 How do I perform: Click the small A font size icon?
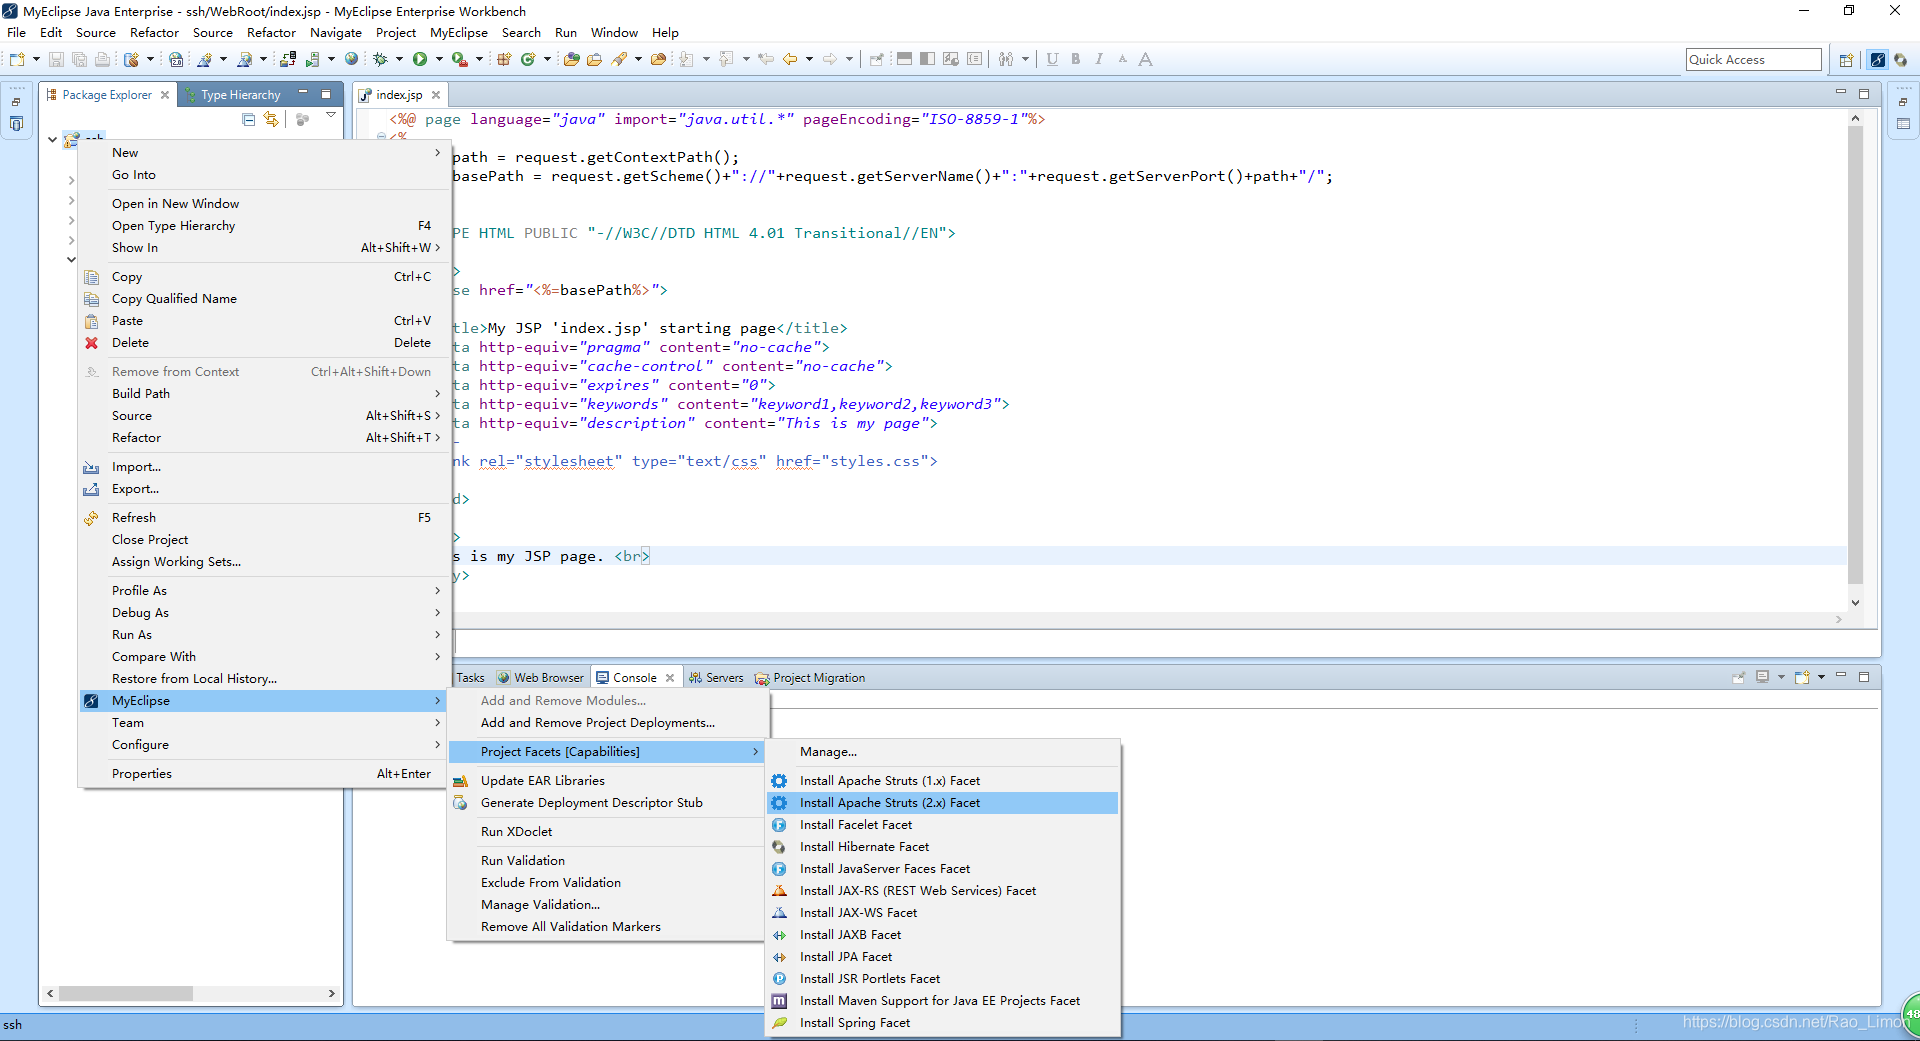1123,59
